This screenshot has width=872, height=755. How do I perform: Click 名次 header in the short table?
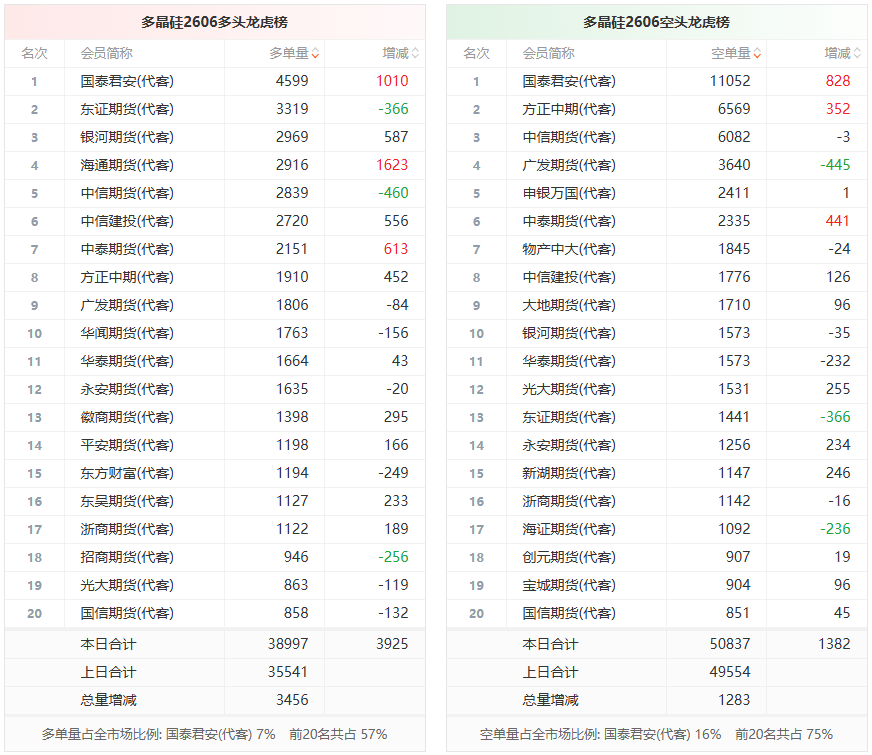click(x=476, y=54)
